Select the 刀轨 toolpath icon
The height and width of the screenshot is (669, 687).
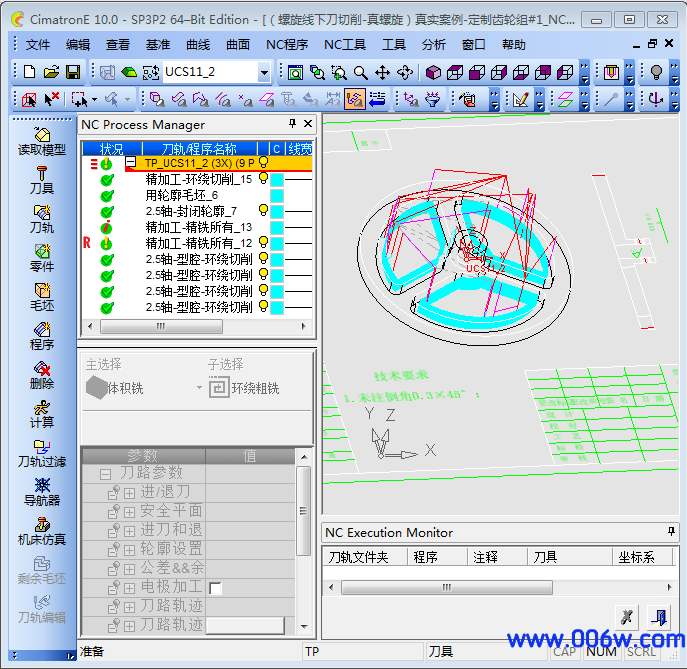pyautogui.click(x=42, y=212)
